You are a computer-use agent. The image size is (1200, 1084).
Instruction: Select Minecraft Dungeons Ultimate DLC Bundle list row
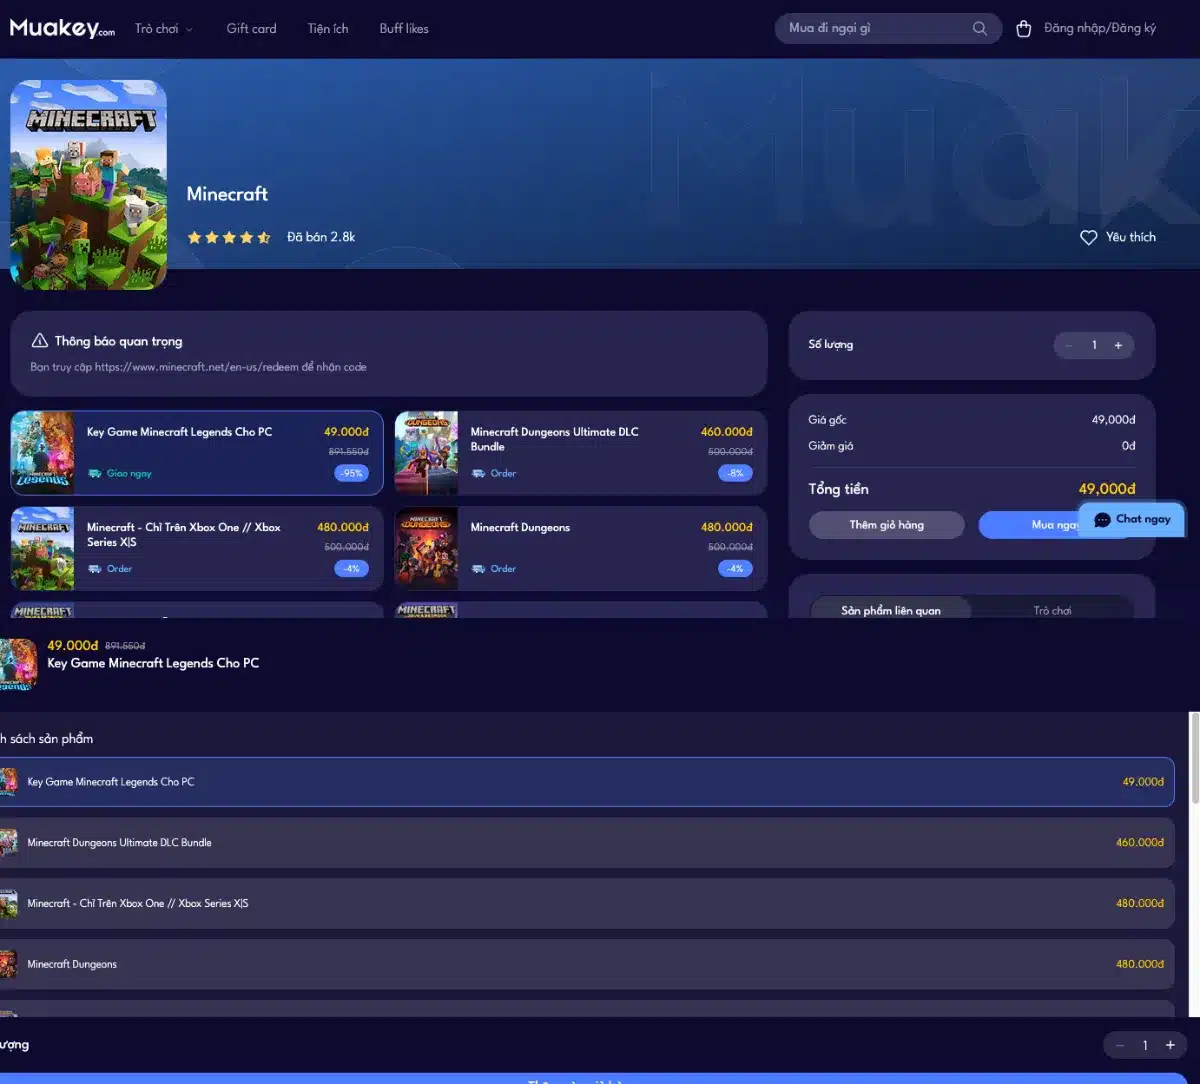[587, 843]
